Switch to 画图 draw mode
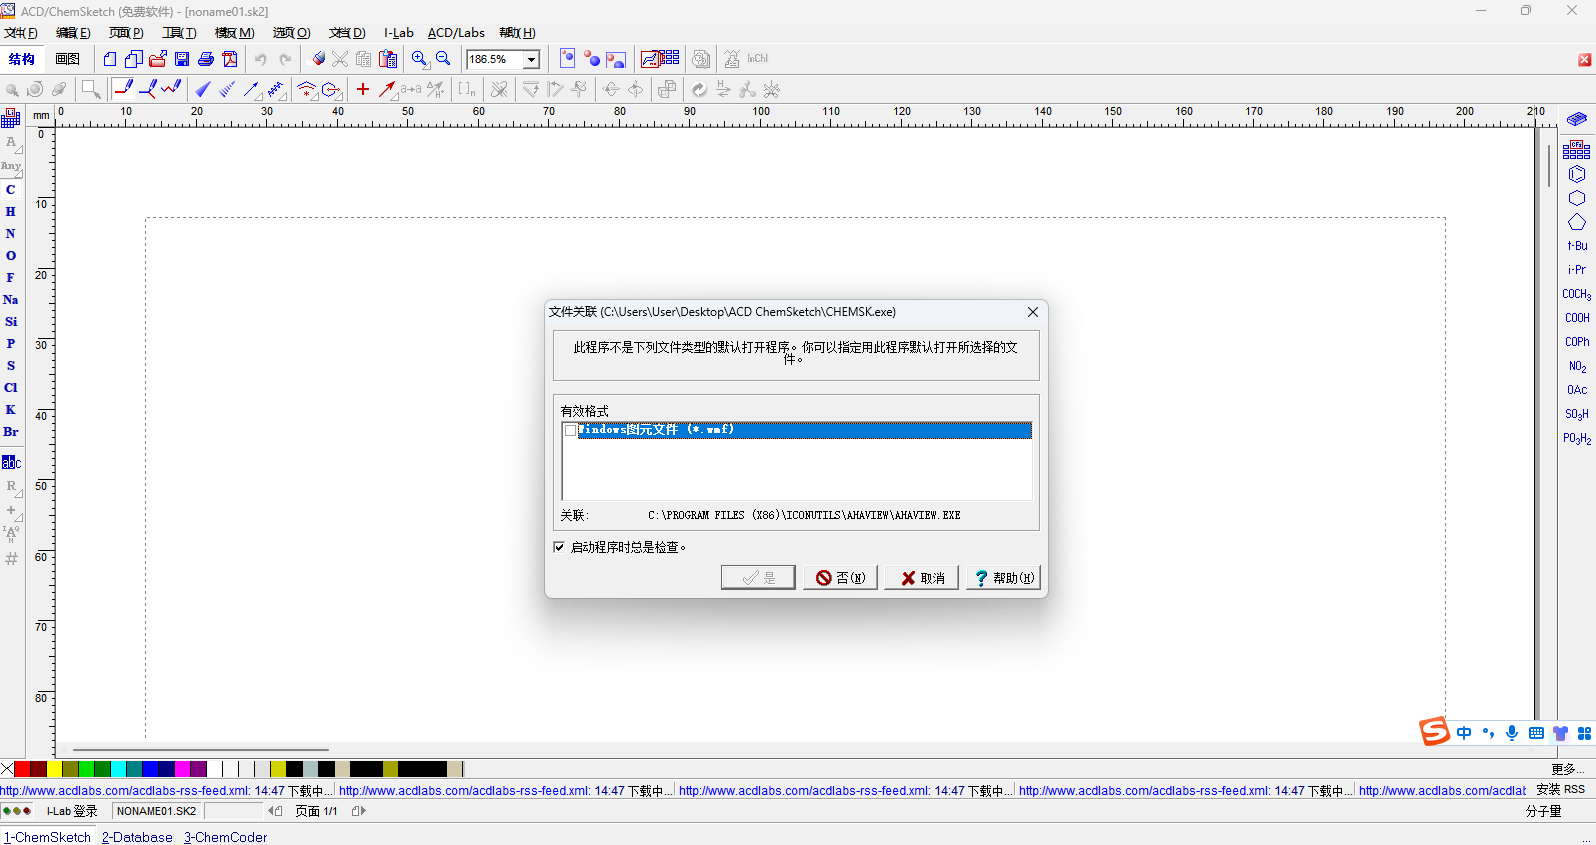The image size is (1596, 845). (68, 59)
